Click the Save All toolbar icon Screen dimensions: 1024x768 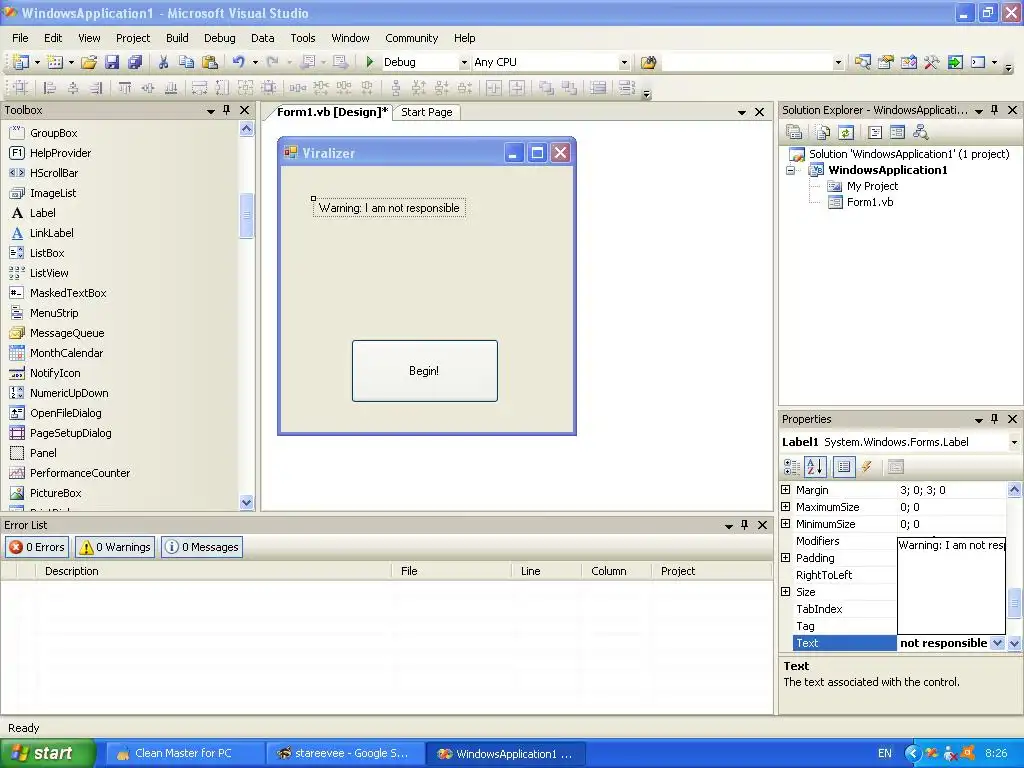[x=135, y=62]
